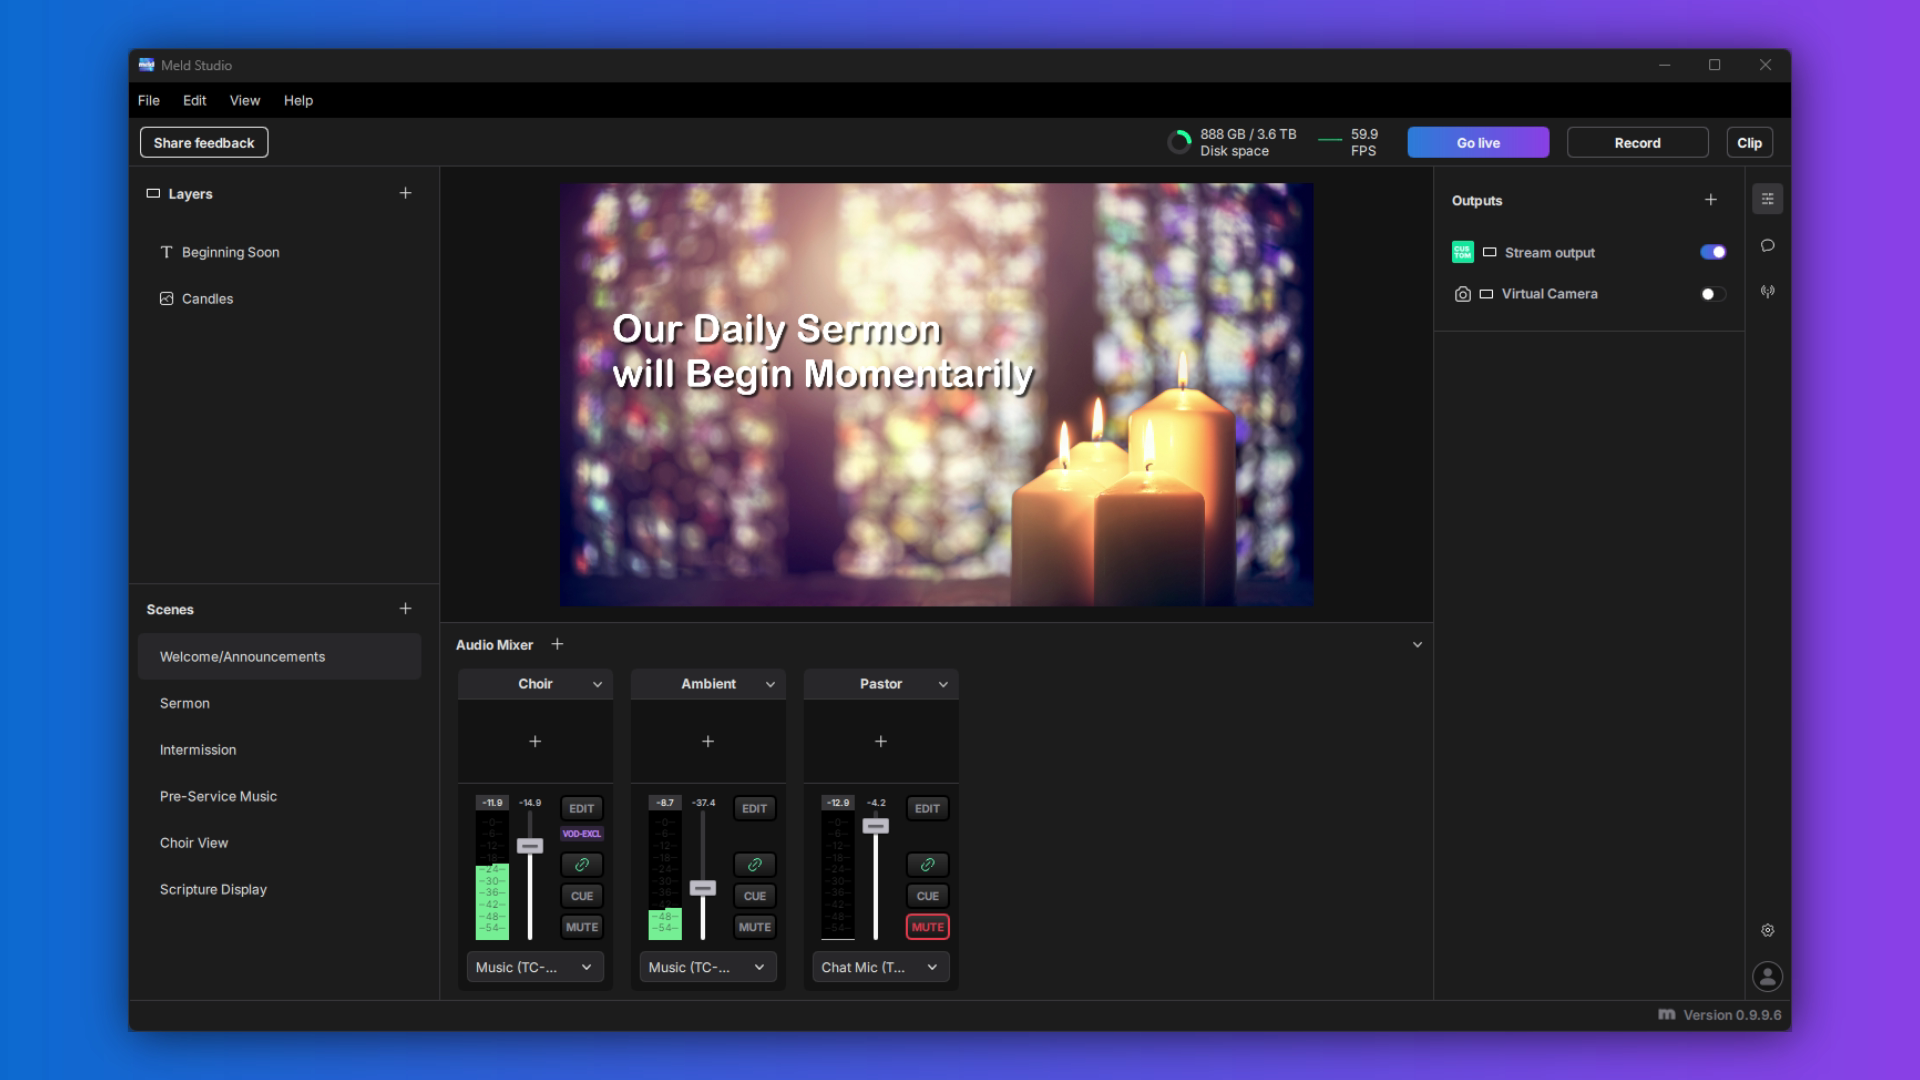The height and width of the screenshot is (1080, 1920).
Task: Click the Share feedback button
Action: [x=204, y=143]
